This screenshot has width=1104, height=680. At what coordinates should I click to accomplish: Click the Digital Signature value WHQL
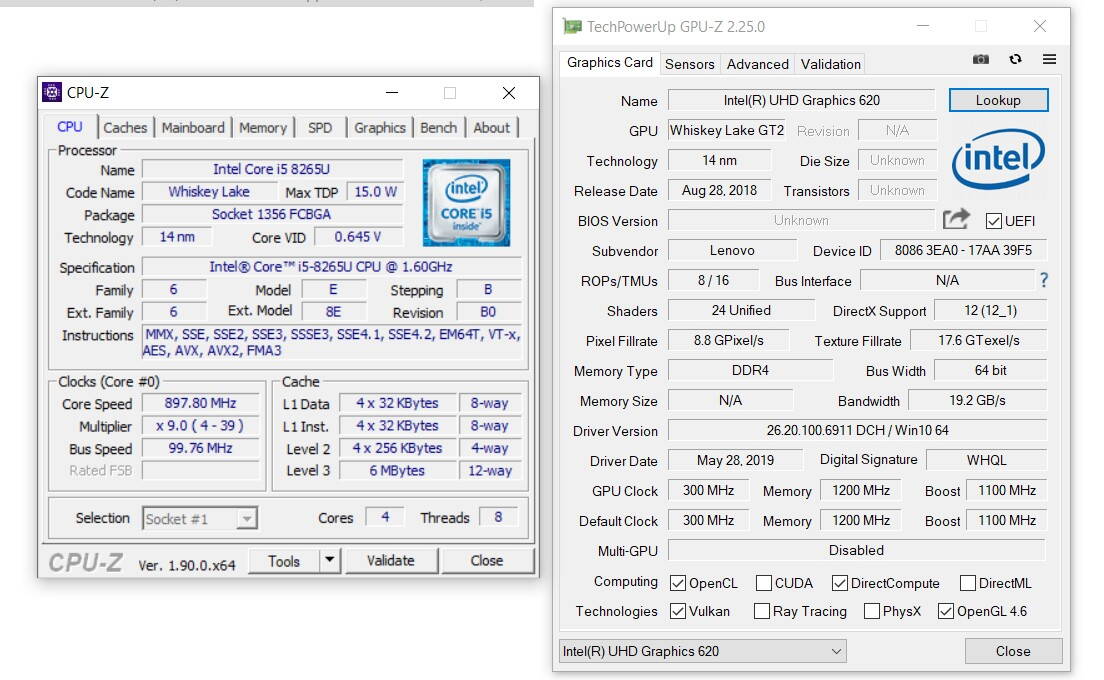(x=986, y=460)
